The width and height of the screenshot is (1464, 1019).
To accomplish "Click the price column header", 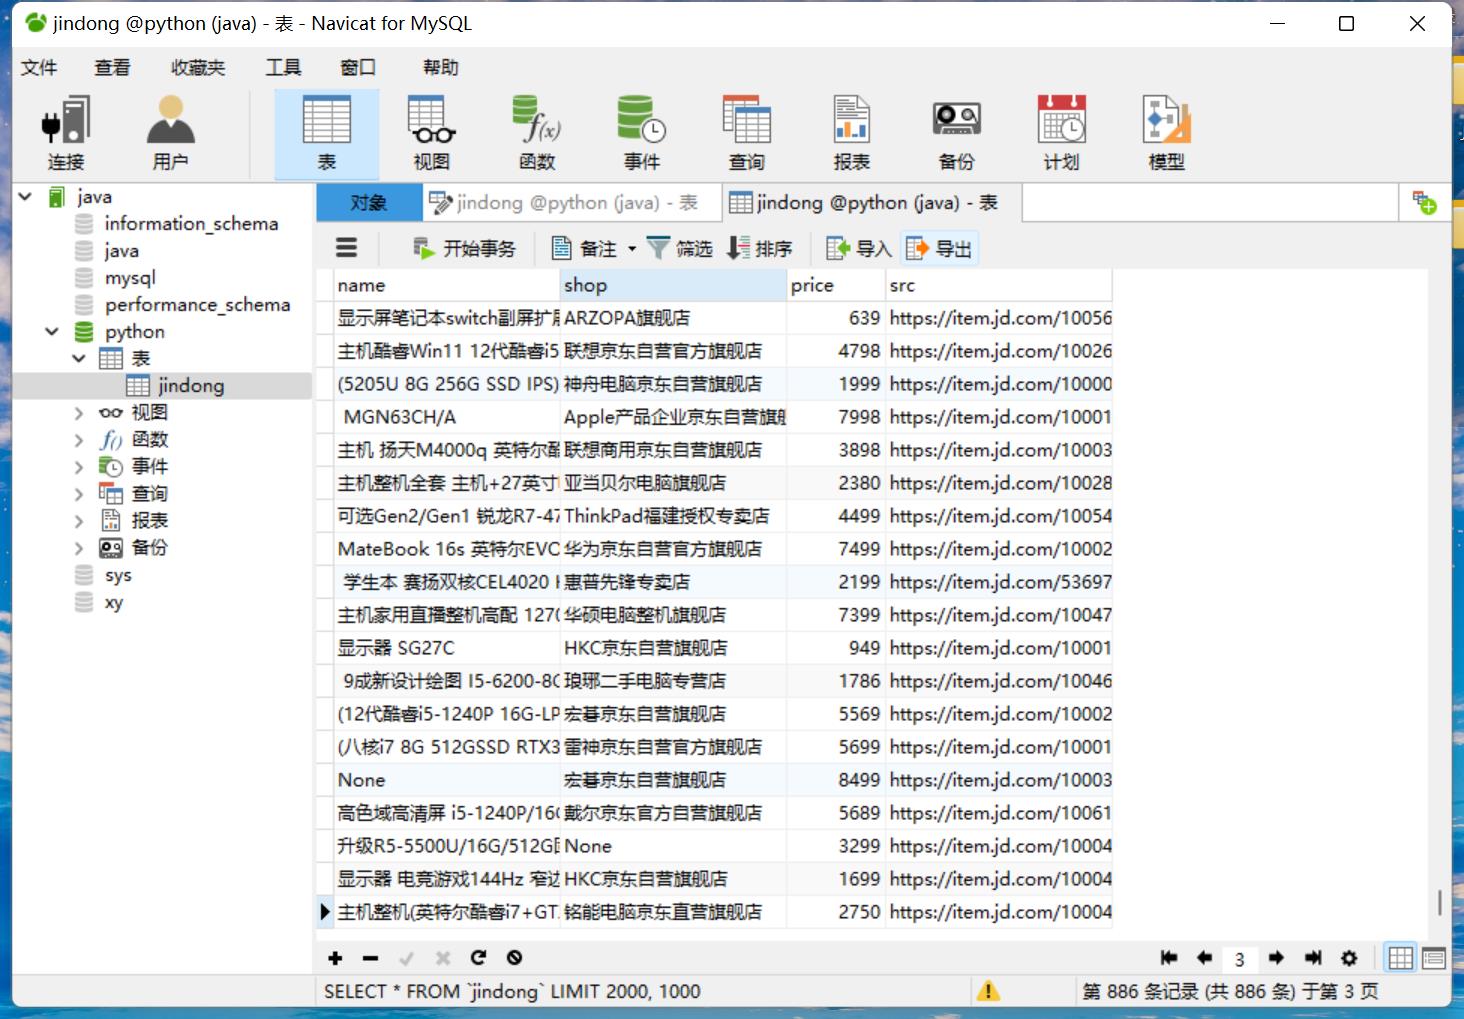I will [835, 285].
